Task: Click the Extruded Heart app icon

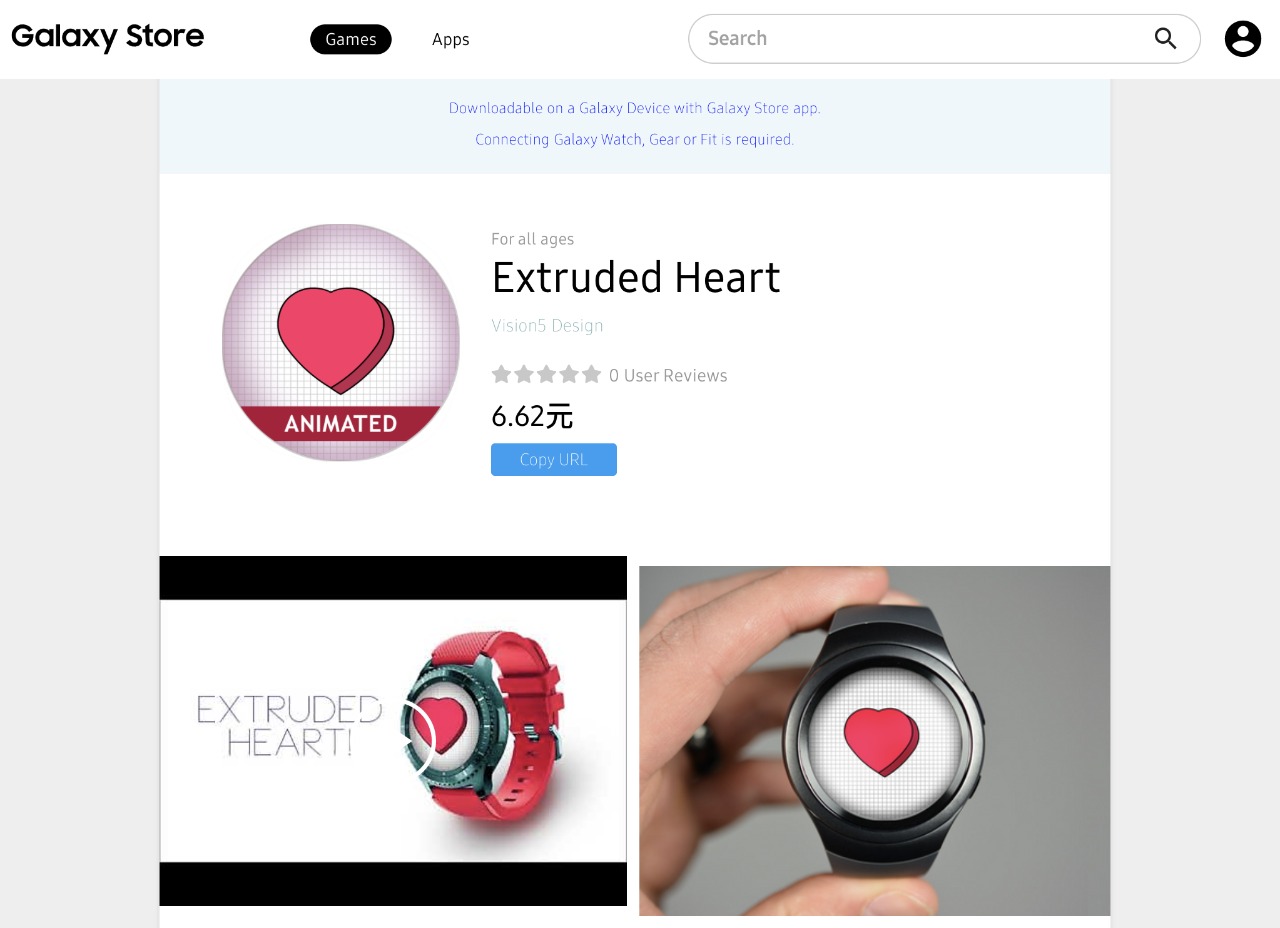Action: pos(341,343)
